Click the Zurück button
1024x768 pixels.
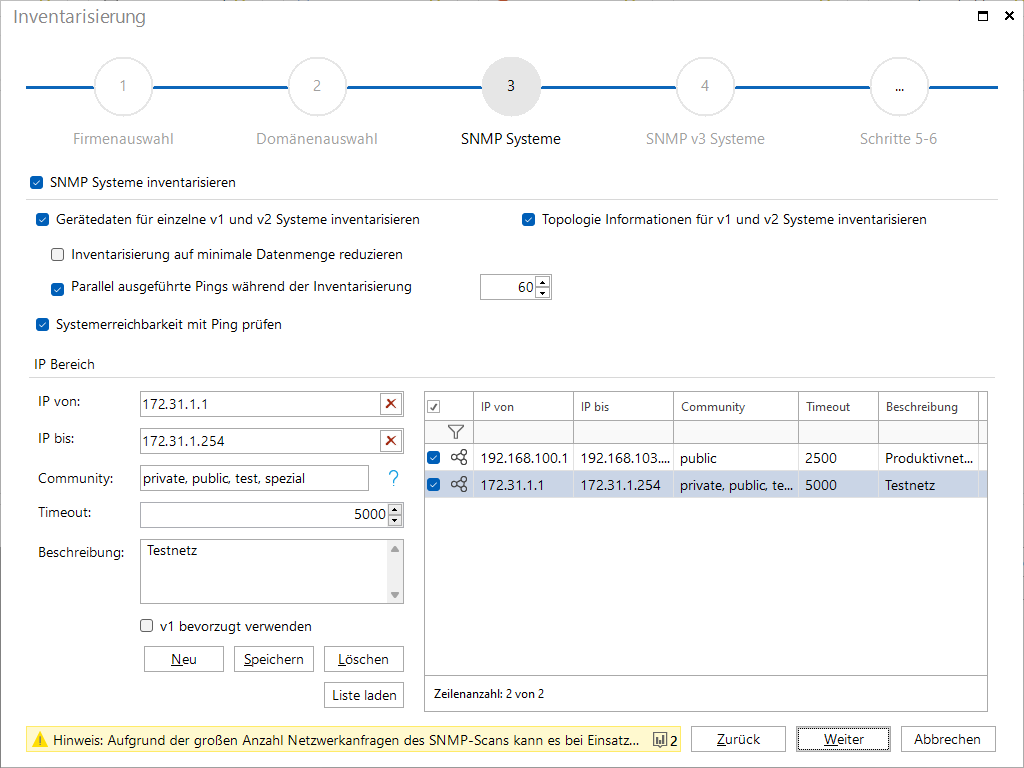pos(738,739)
